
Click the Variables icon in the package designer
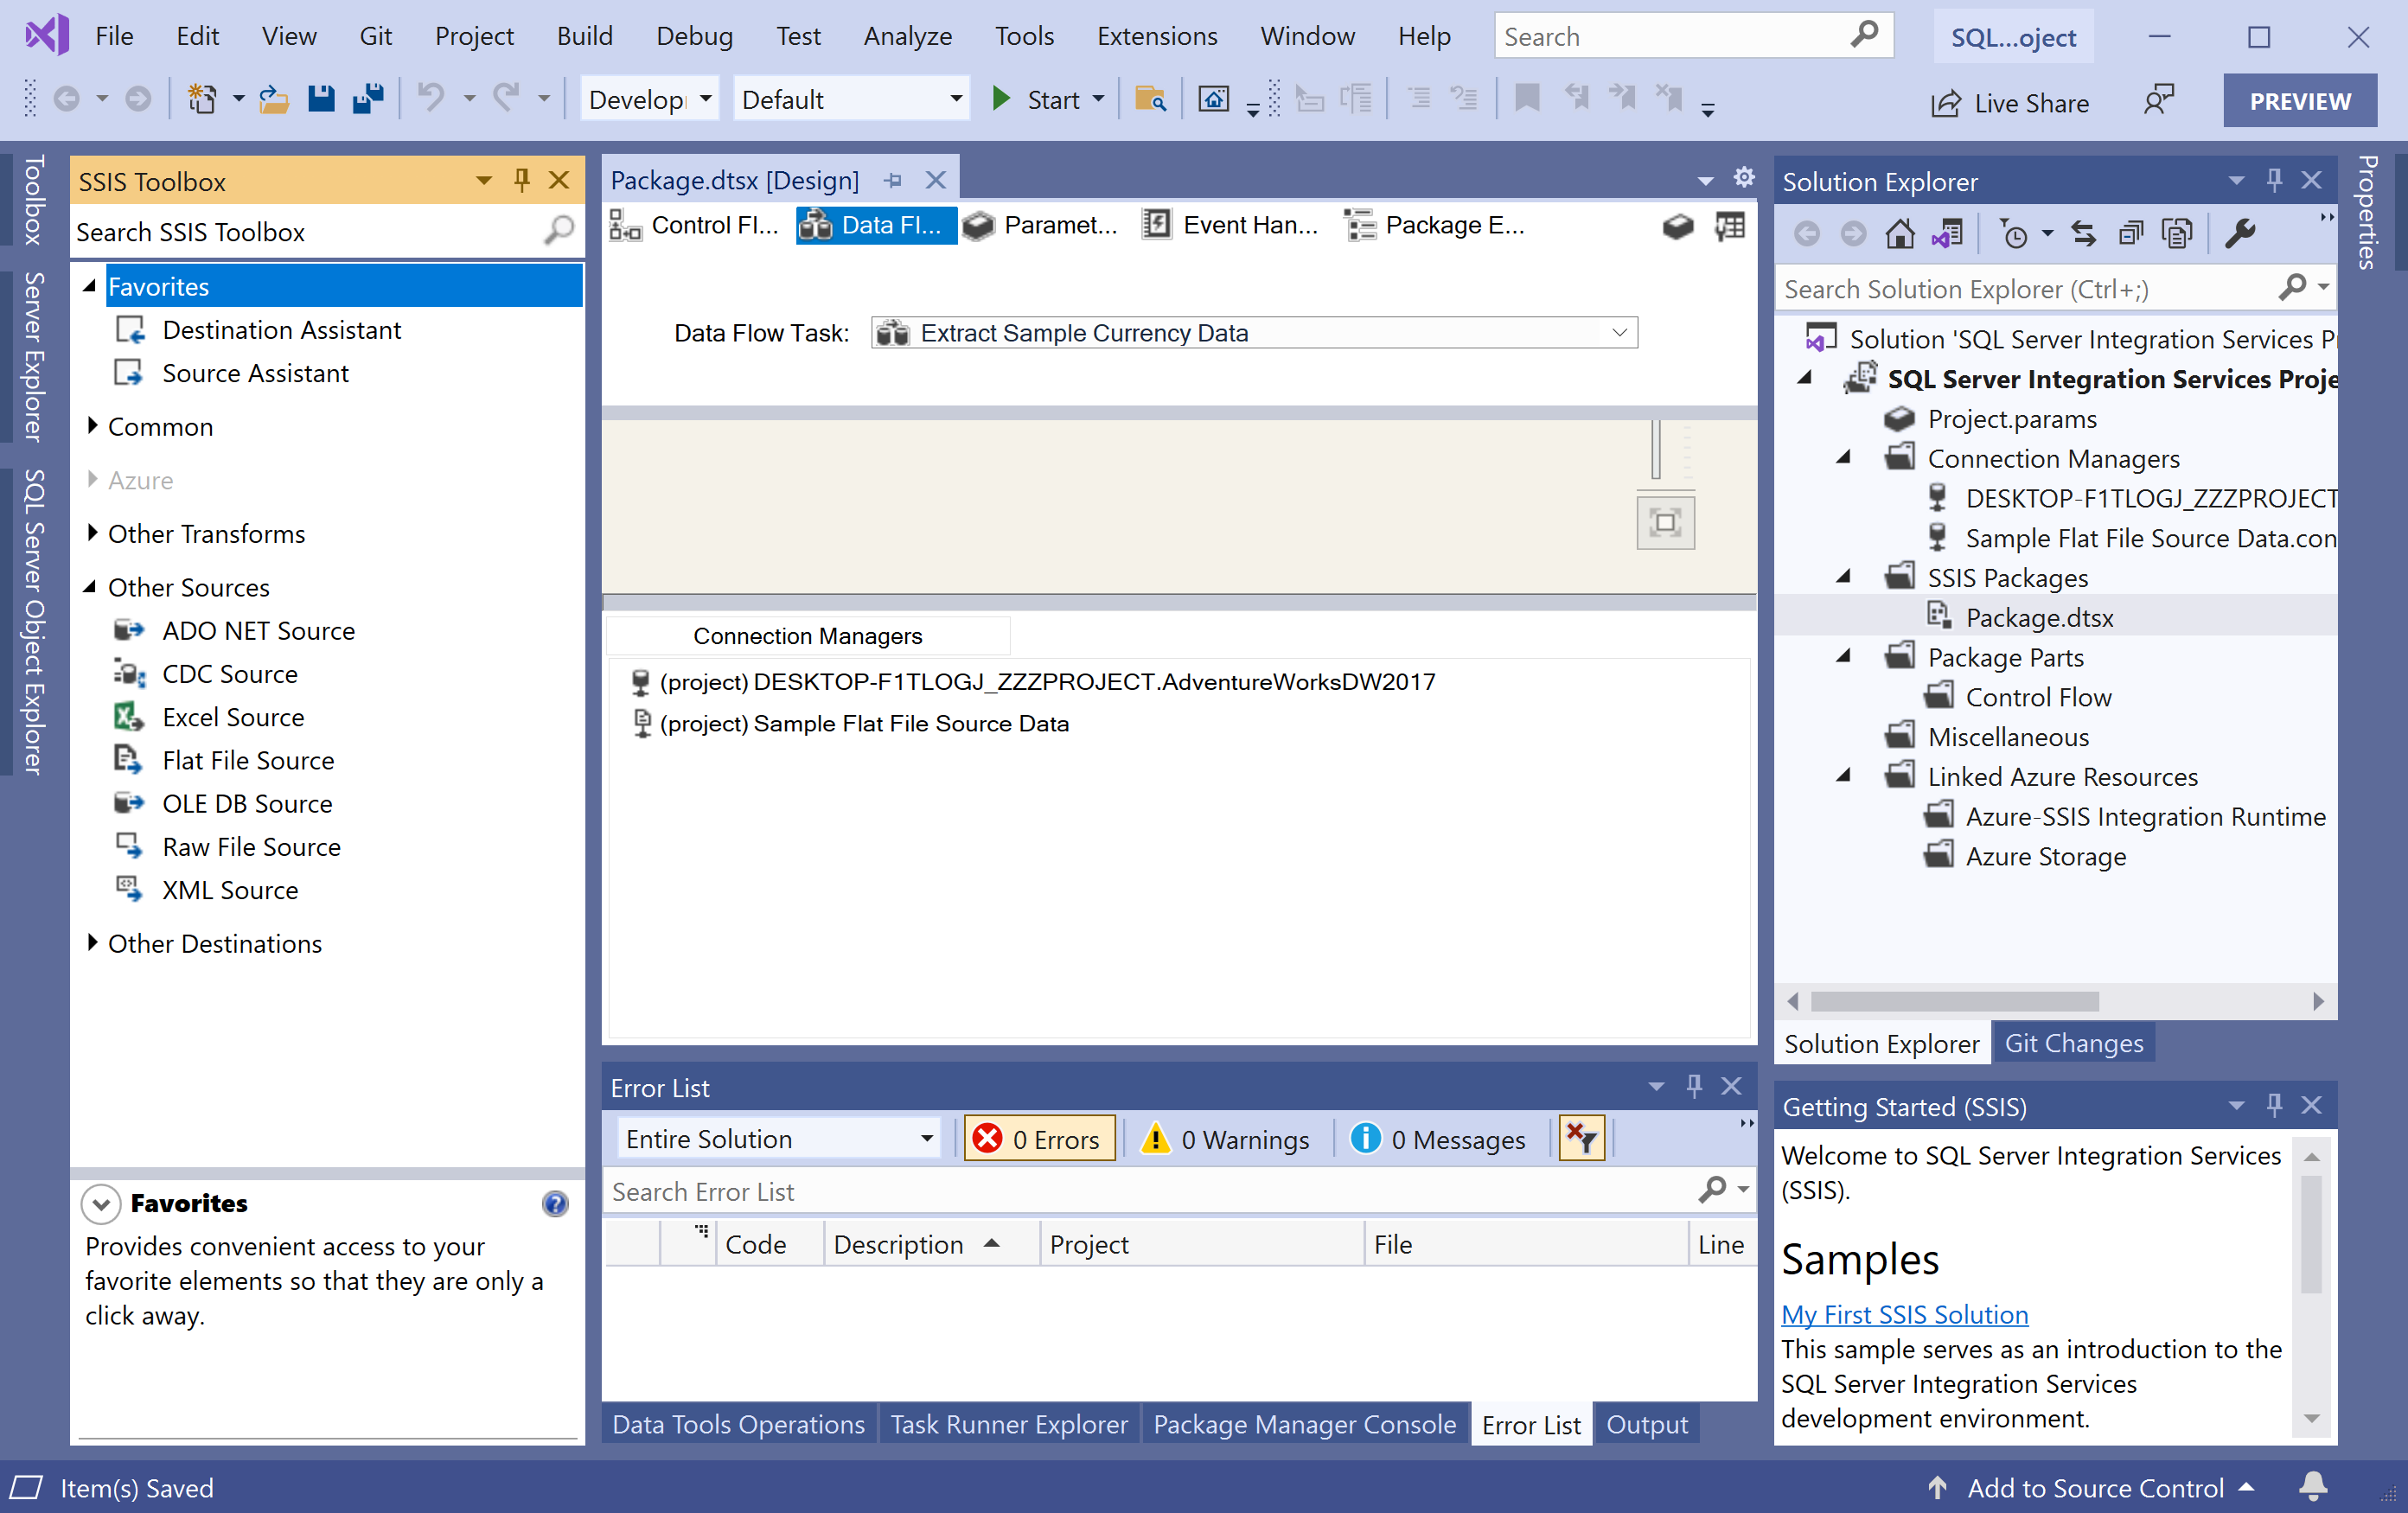pos(1730,226)
